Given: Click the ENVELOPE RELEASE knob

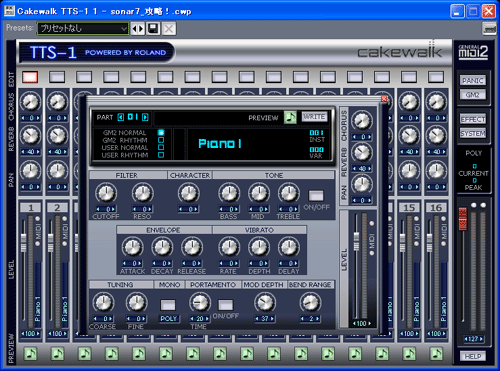Looking at the screenshot, I should pyautogui.click(x=192, y=247).
